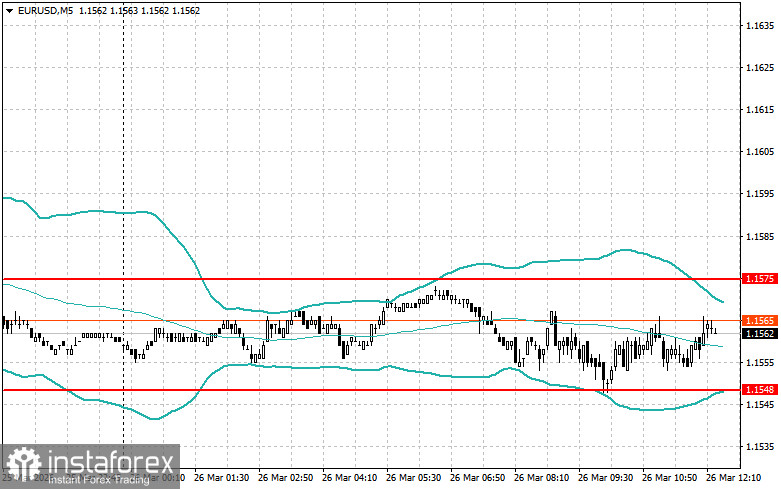Click the 1.1545 price scale value
The image size is (781, 489).
[760, 404]
